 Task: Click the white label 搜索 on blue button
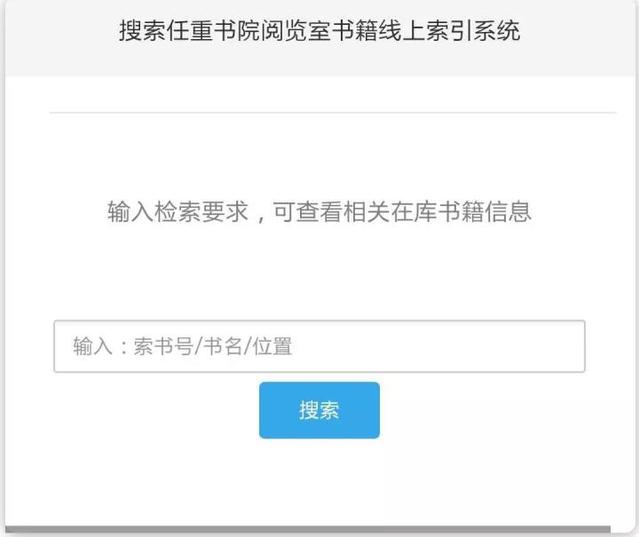[x=319, y=410]
